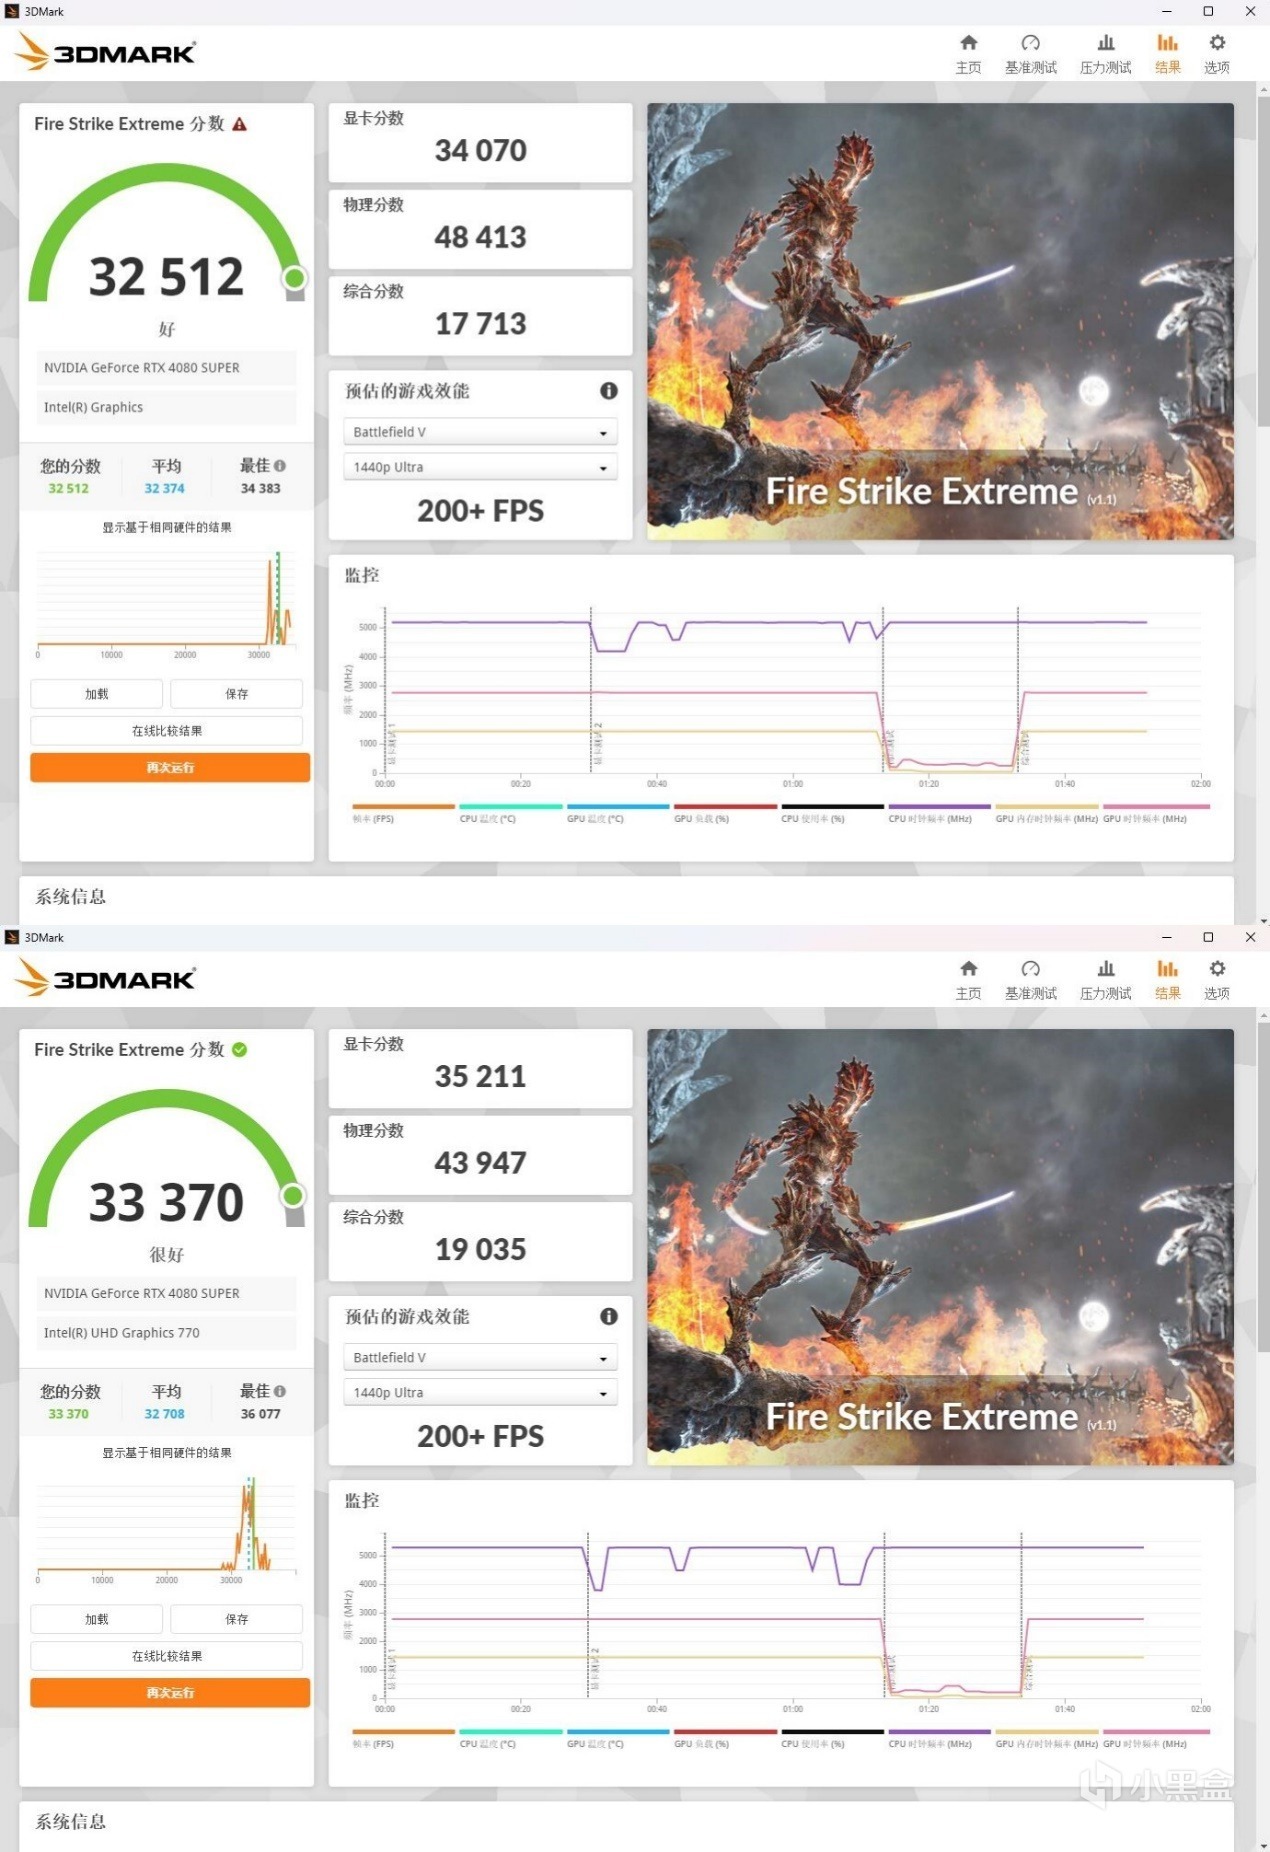Image resolution: width=1270 pixels, height=1852 pixels.
Task: Toggle FPS legend in top monitoring chart
Action: [x=403, y=813]
